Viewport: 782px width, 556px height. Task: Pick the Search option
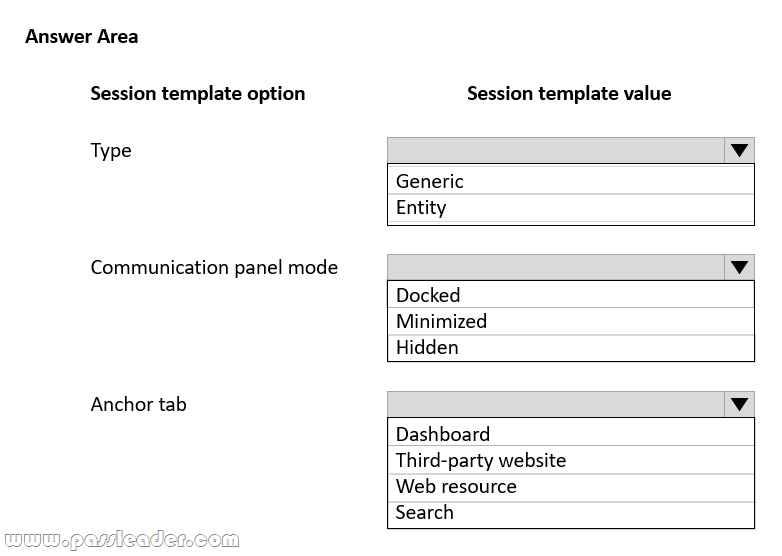pyautogui.click(x=425, y=513)
